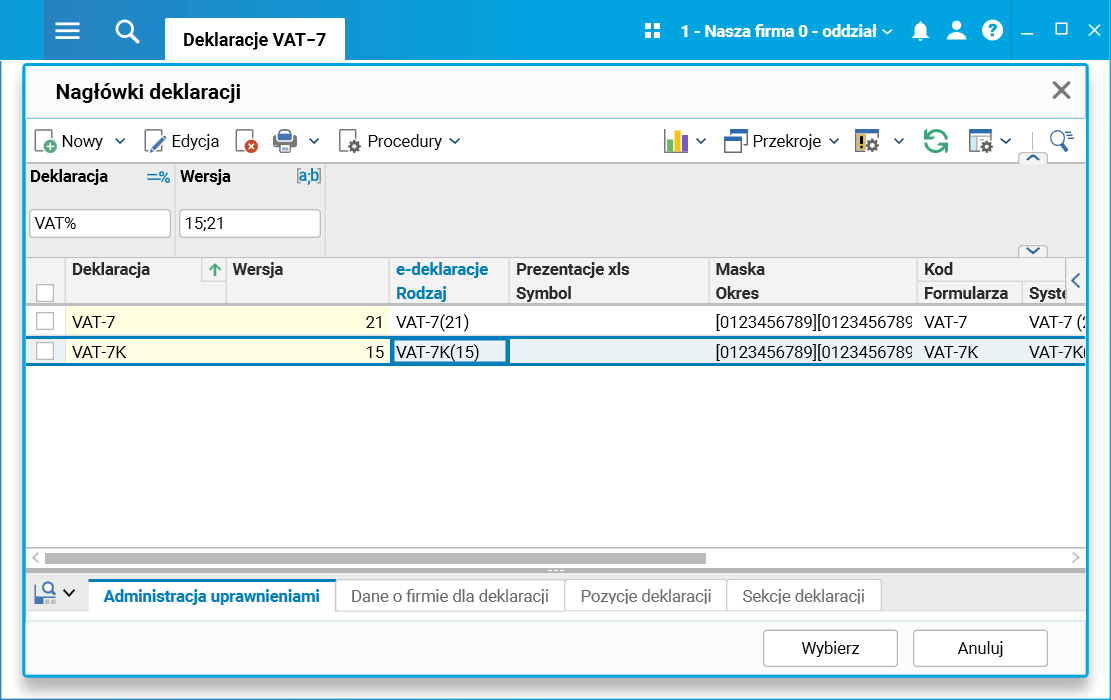Image resolution: width=1111 pixels, height=700 pixels.
Task: Click the filter search icon at toolbar right
Action: pyautogui.click(x=1060, y=141)
